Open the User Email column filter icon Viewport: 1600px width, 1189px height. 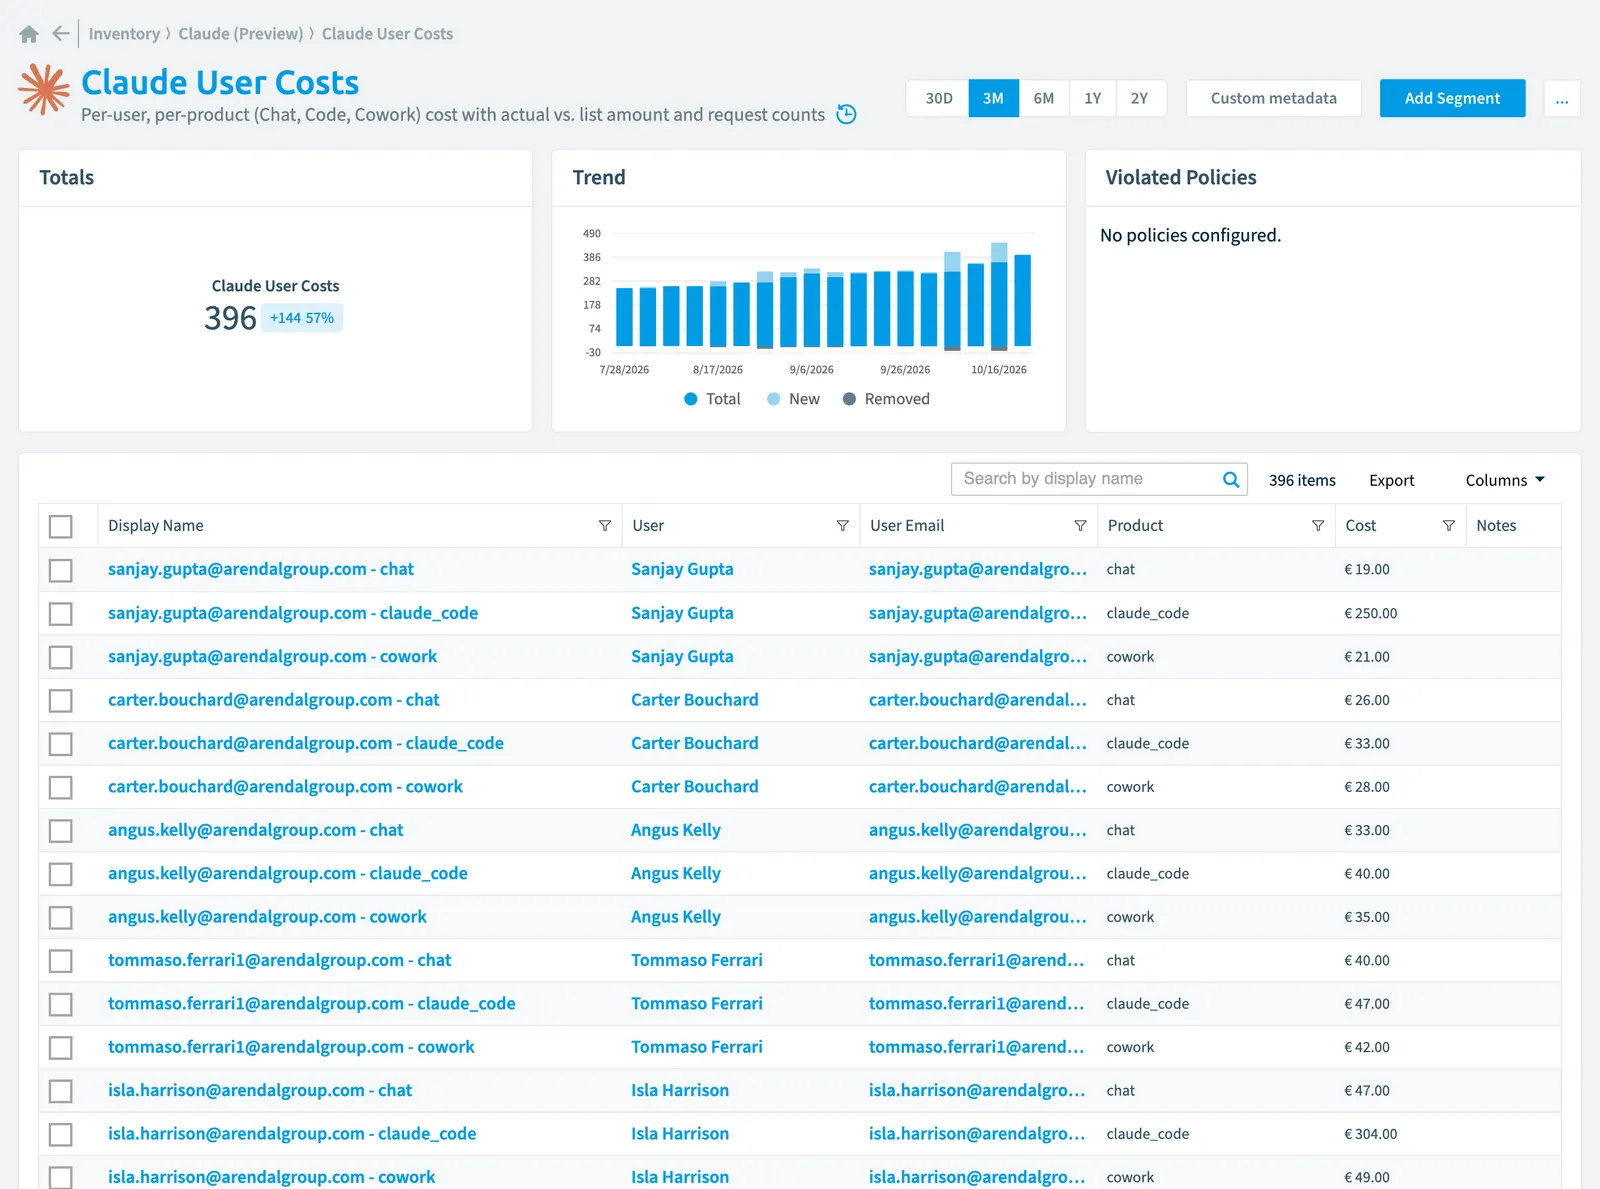[x=1081, y=526]
